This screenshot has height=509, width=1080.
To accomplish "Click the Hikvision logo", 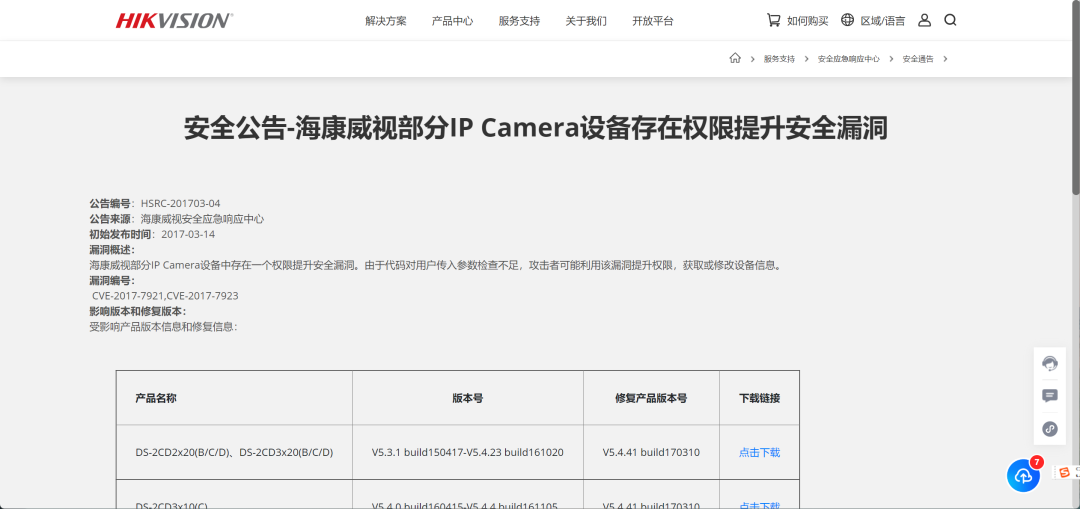I will tap(174, 21).
